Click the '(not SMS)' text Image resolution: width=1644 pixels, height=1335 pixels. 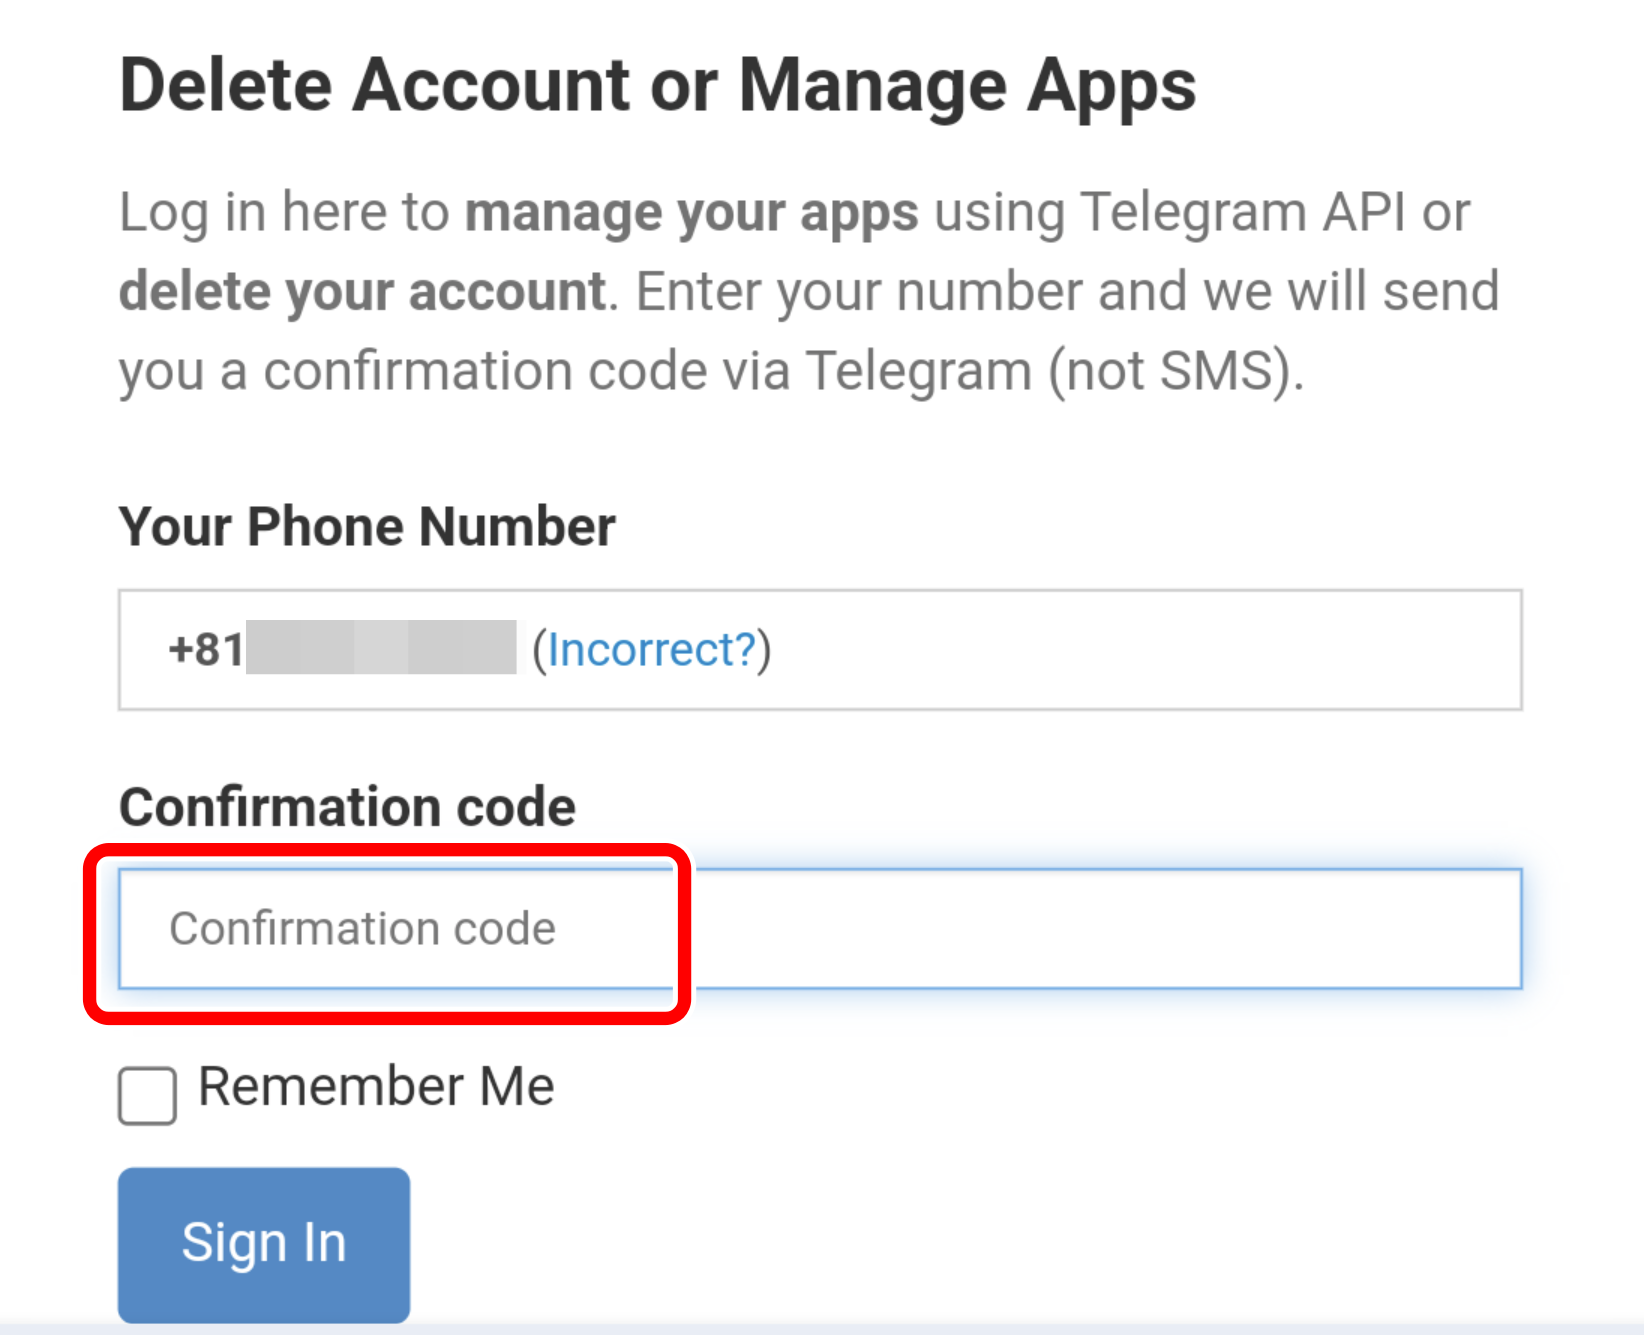tap(1176, 371)
